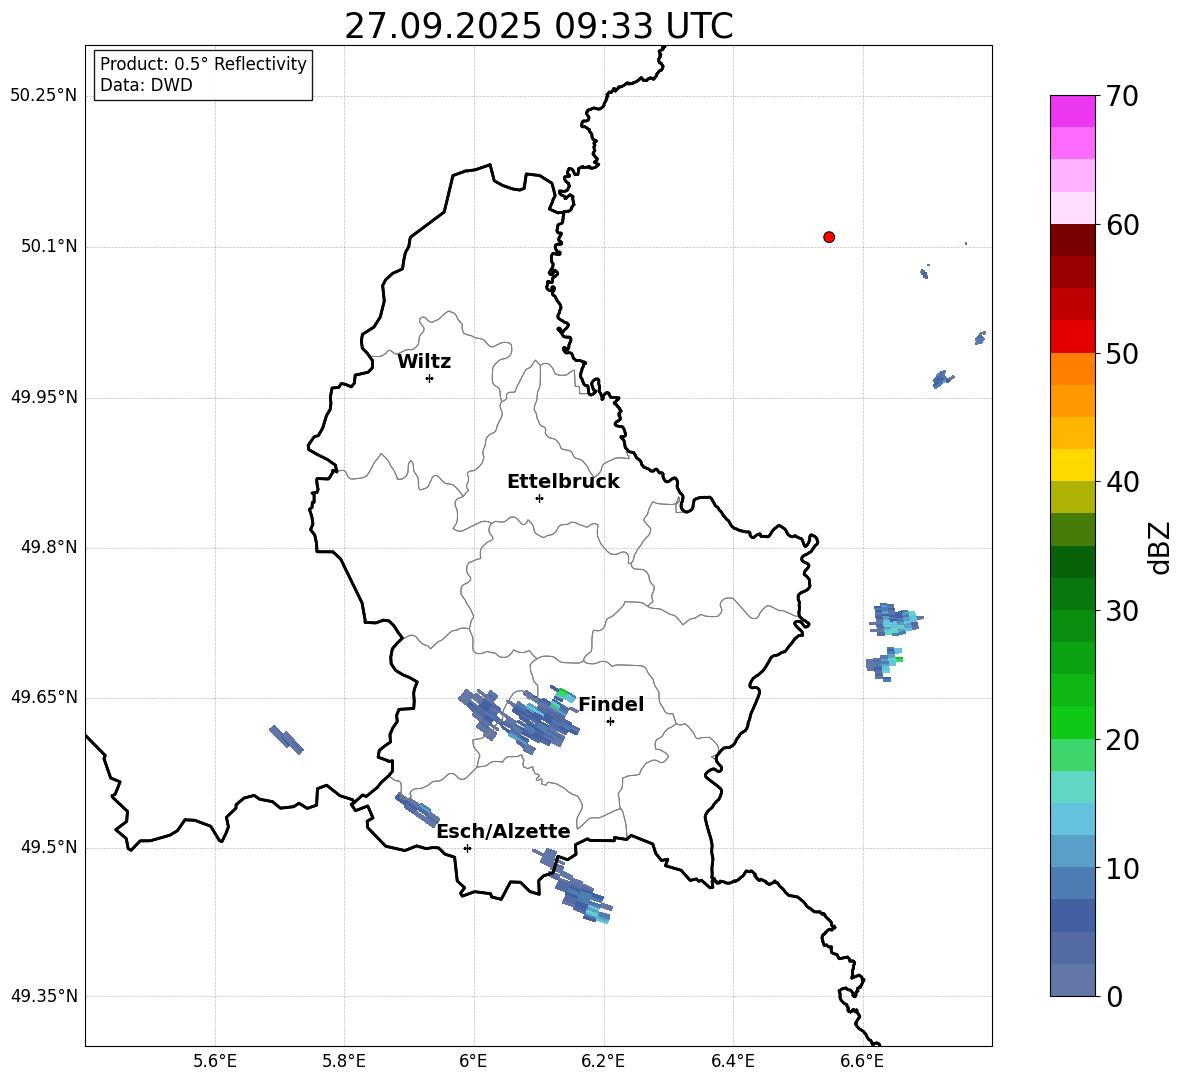Click the 70 value on the colorbar

click(1122, 96)
